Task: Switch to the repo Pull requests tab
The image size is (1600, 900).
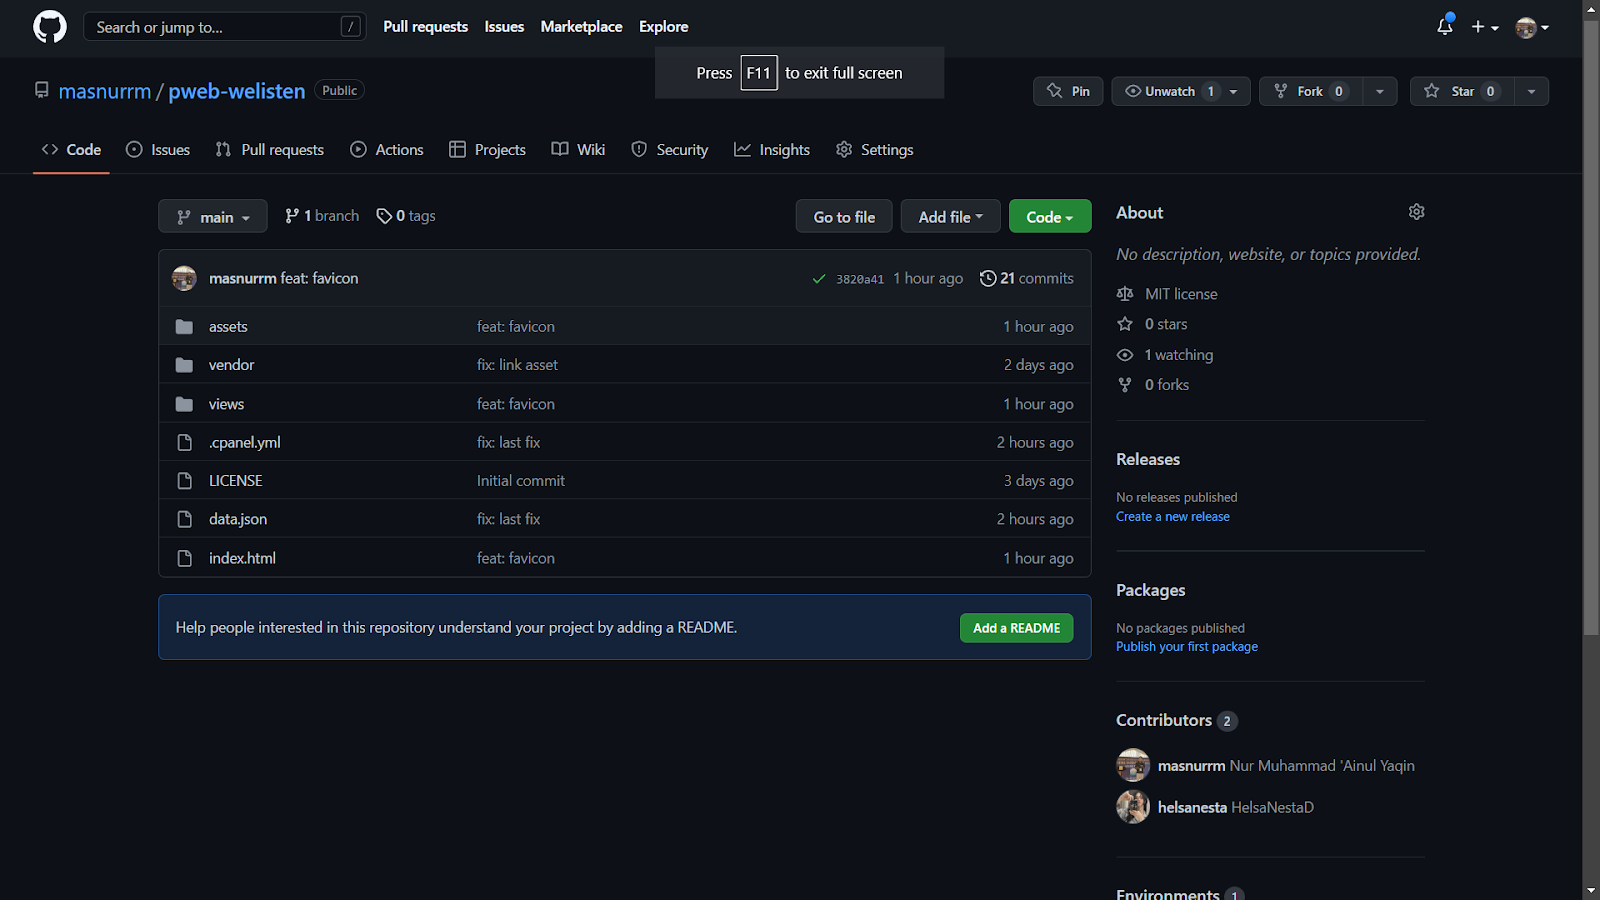Action: [x=270, y=150]
